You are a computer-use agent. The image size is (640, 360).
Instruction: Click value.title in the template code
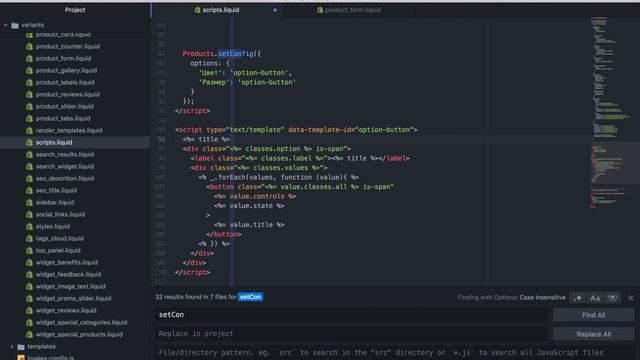[x=251, y=225]
